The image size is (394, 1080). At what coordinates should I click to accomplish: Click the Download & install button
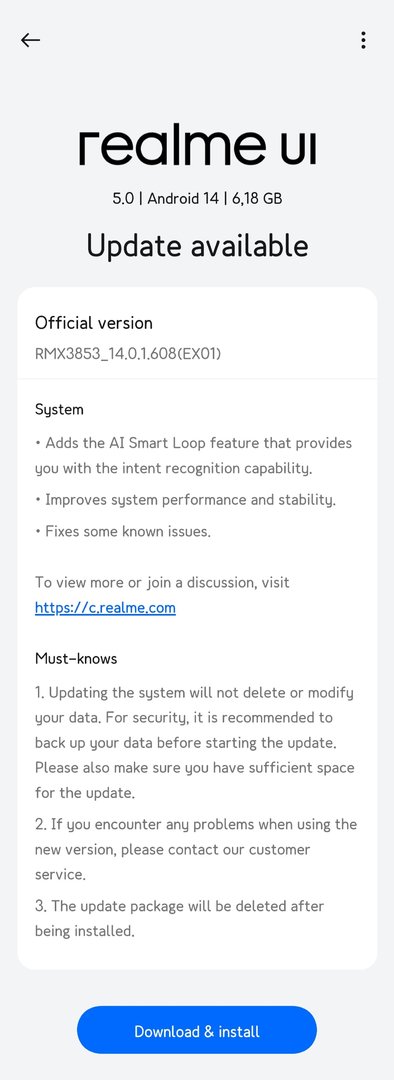[197, 1030]
